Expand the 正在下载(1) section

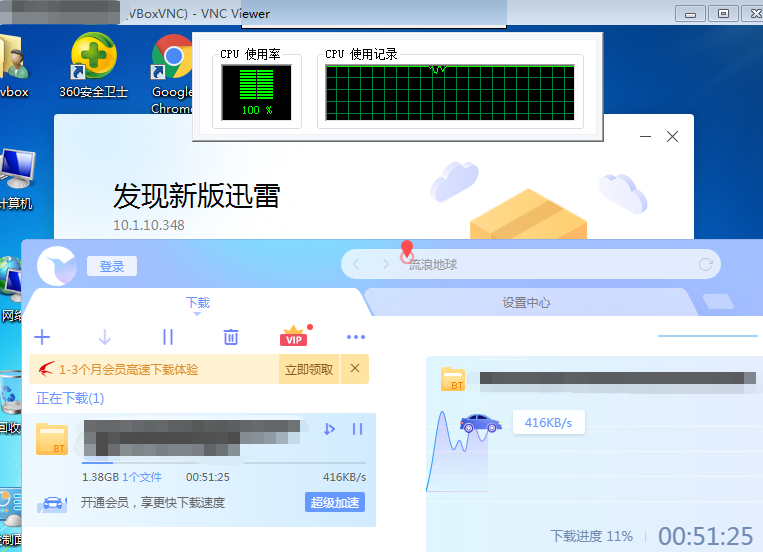tap(70, 398)
